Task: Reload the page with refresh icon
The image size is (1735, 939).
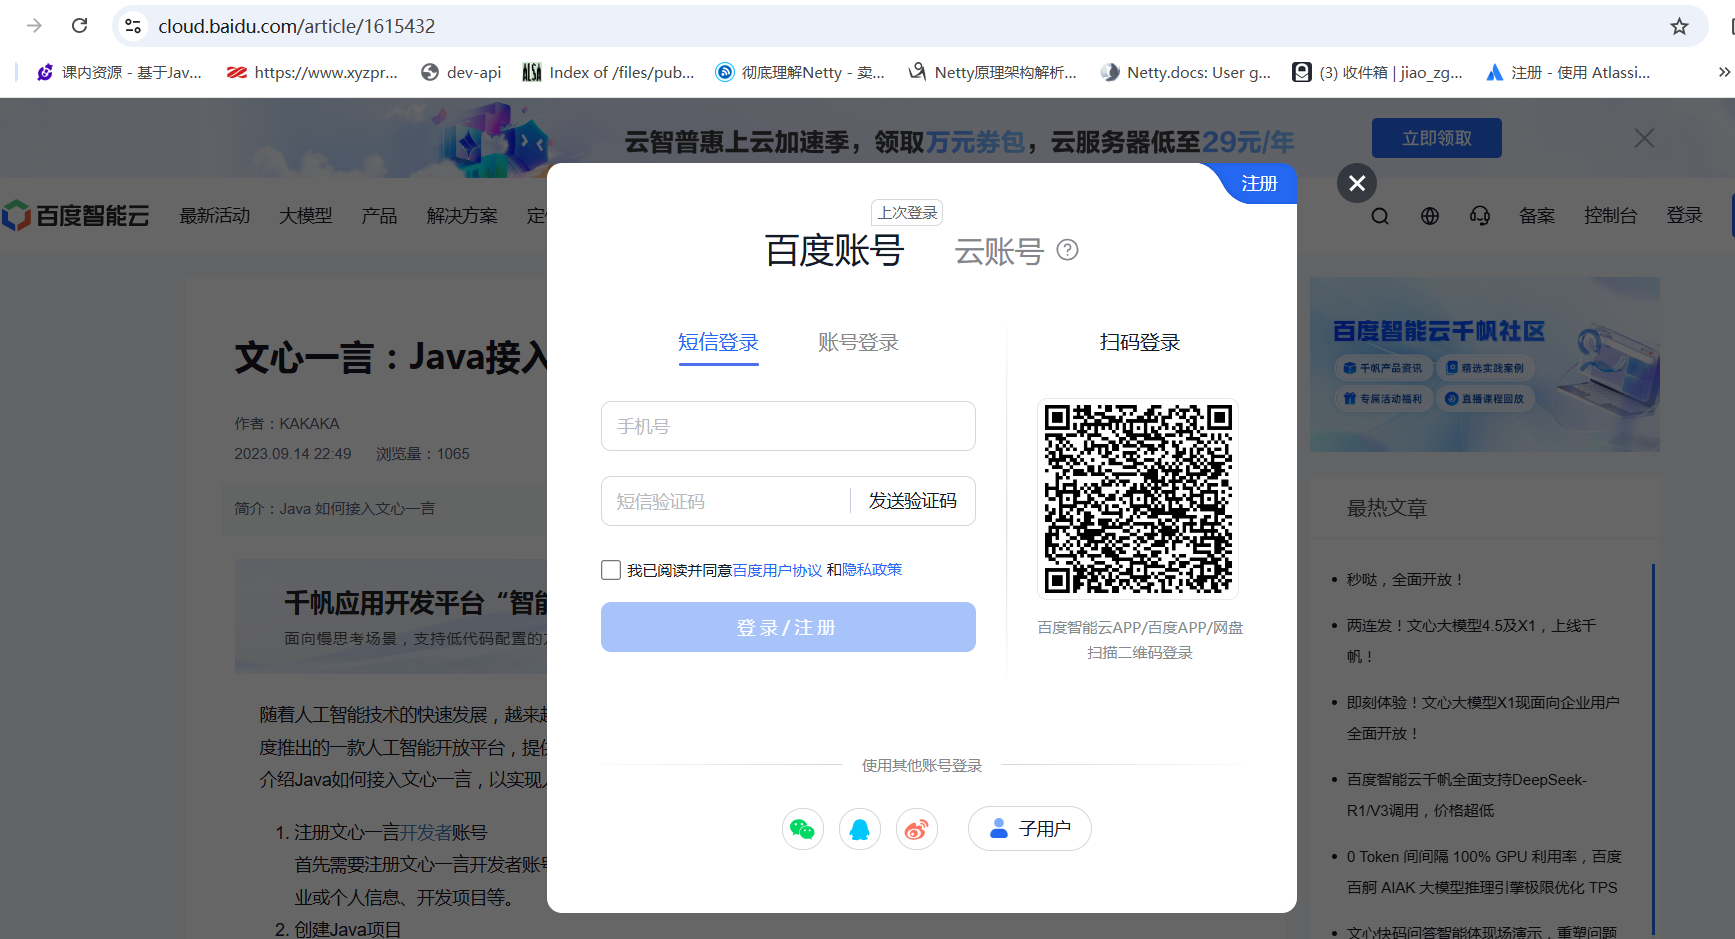Action: tap(80, 26)
